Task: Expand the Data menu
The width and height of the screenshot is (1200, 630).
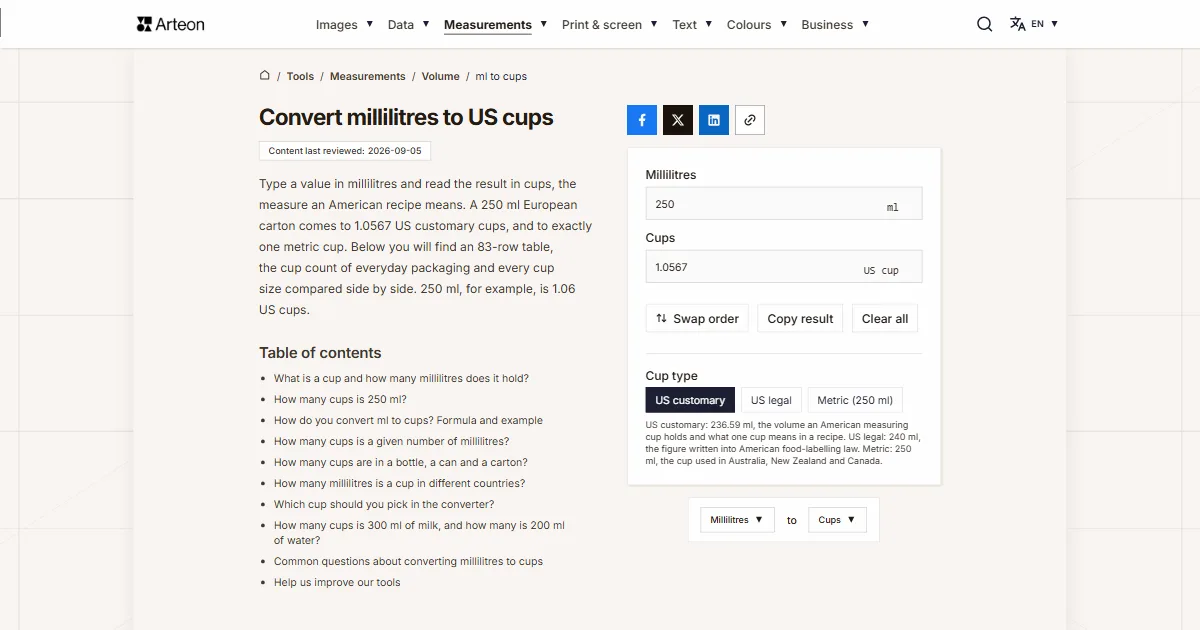Action: 408,24
